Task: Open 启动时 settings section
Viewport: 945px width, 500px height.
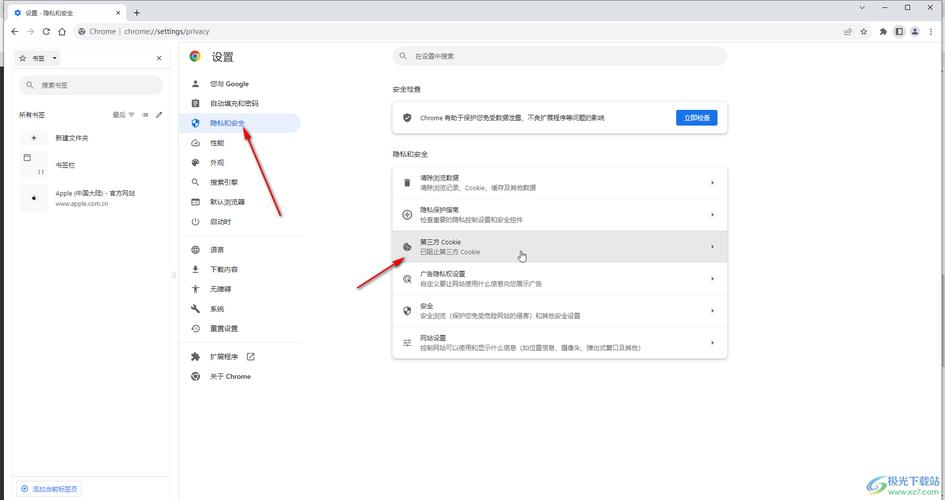Action: point(240,222)
